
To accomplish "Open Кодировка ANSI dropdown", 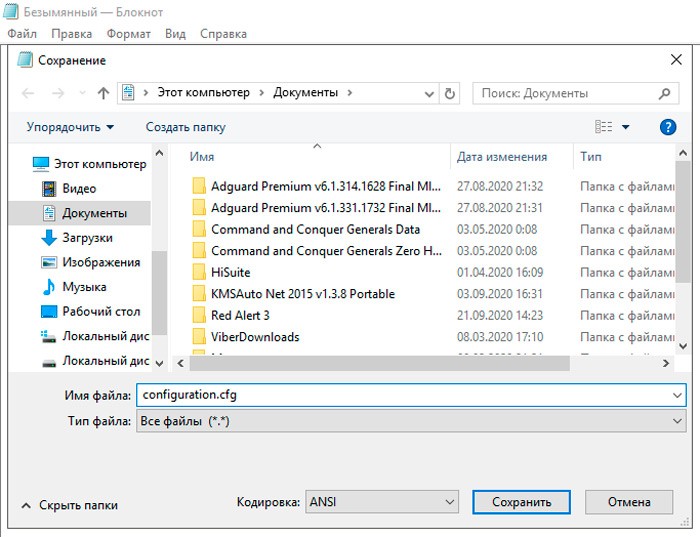I will [x=382, y=503].
